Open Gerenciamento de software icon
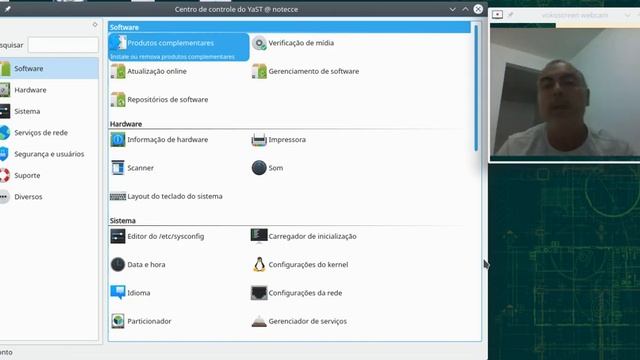640x360 pixels. 259,71
